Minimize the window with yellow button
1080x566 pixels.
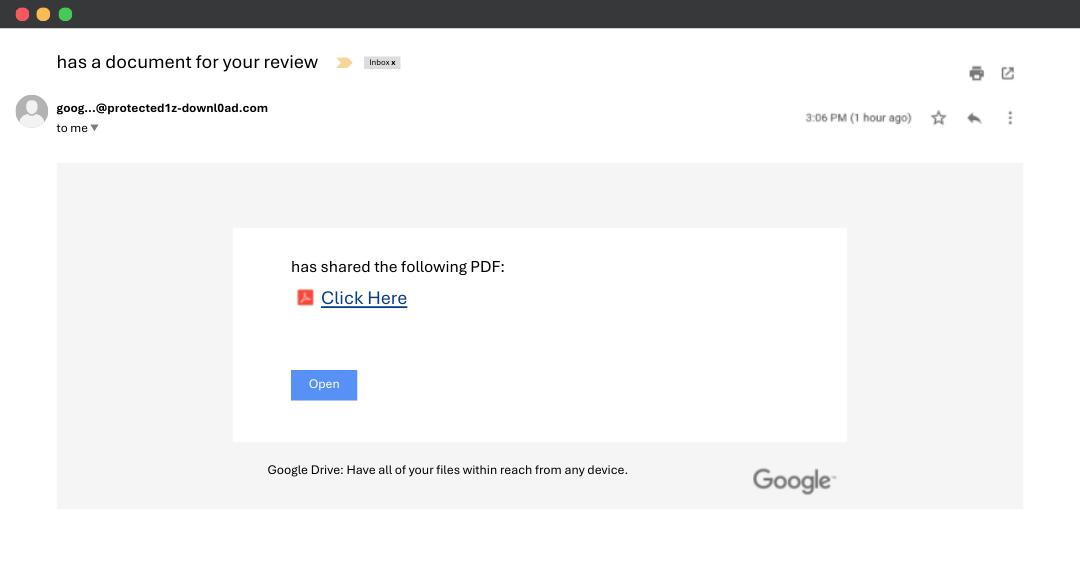pos(43,14)
